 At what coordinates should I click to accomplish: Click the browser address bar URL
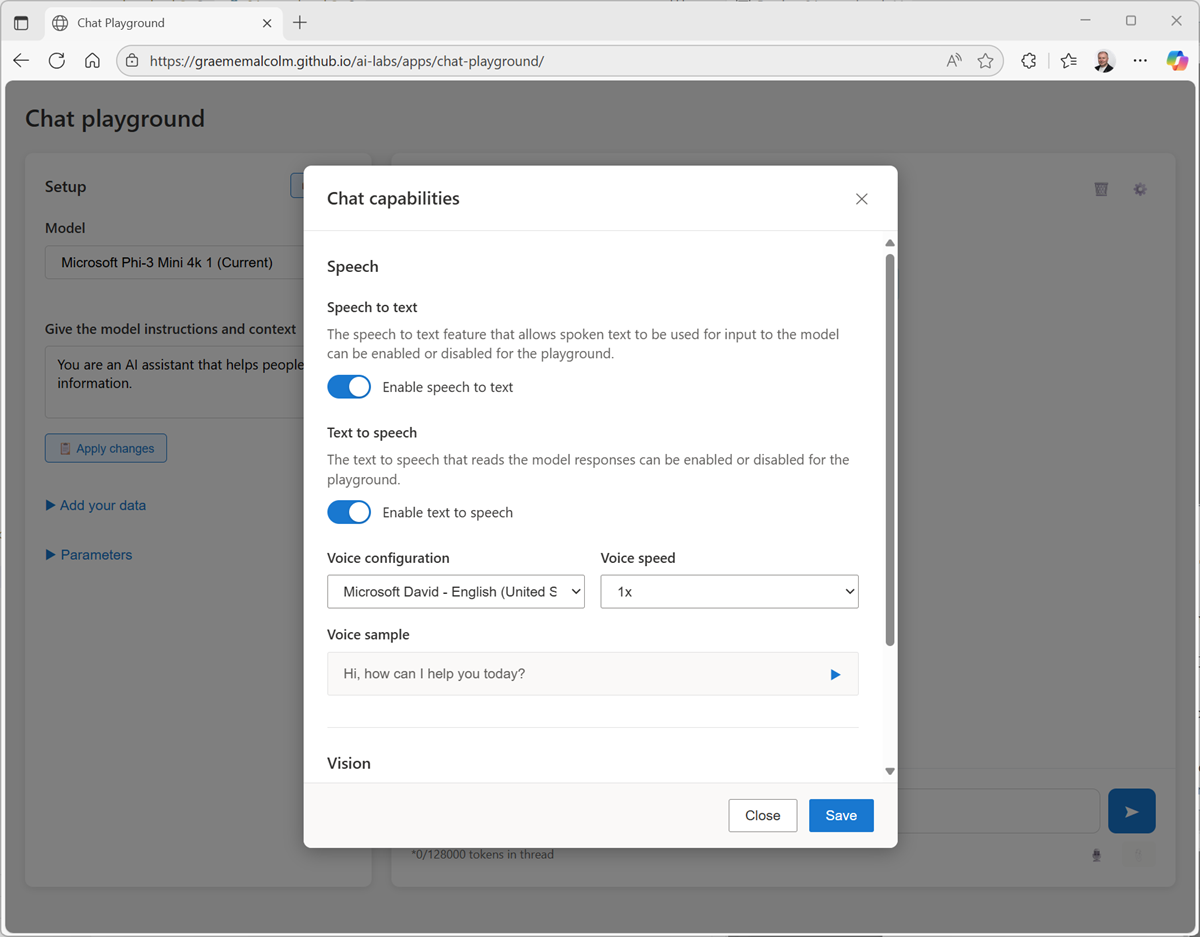(346, 61)
